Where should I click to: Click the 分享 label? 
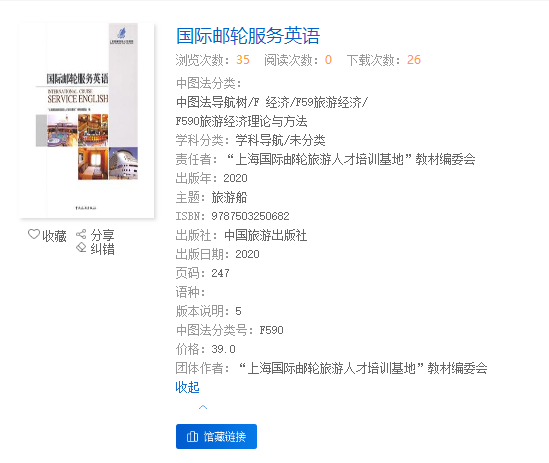pos(102,235)
